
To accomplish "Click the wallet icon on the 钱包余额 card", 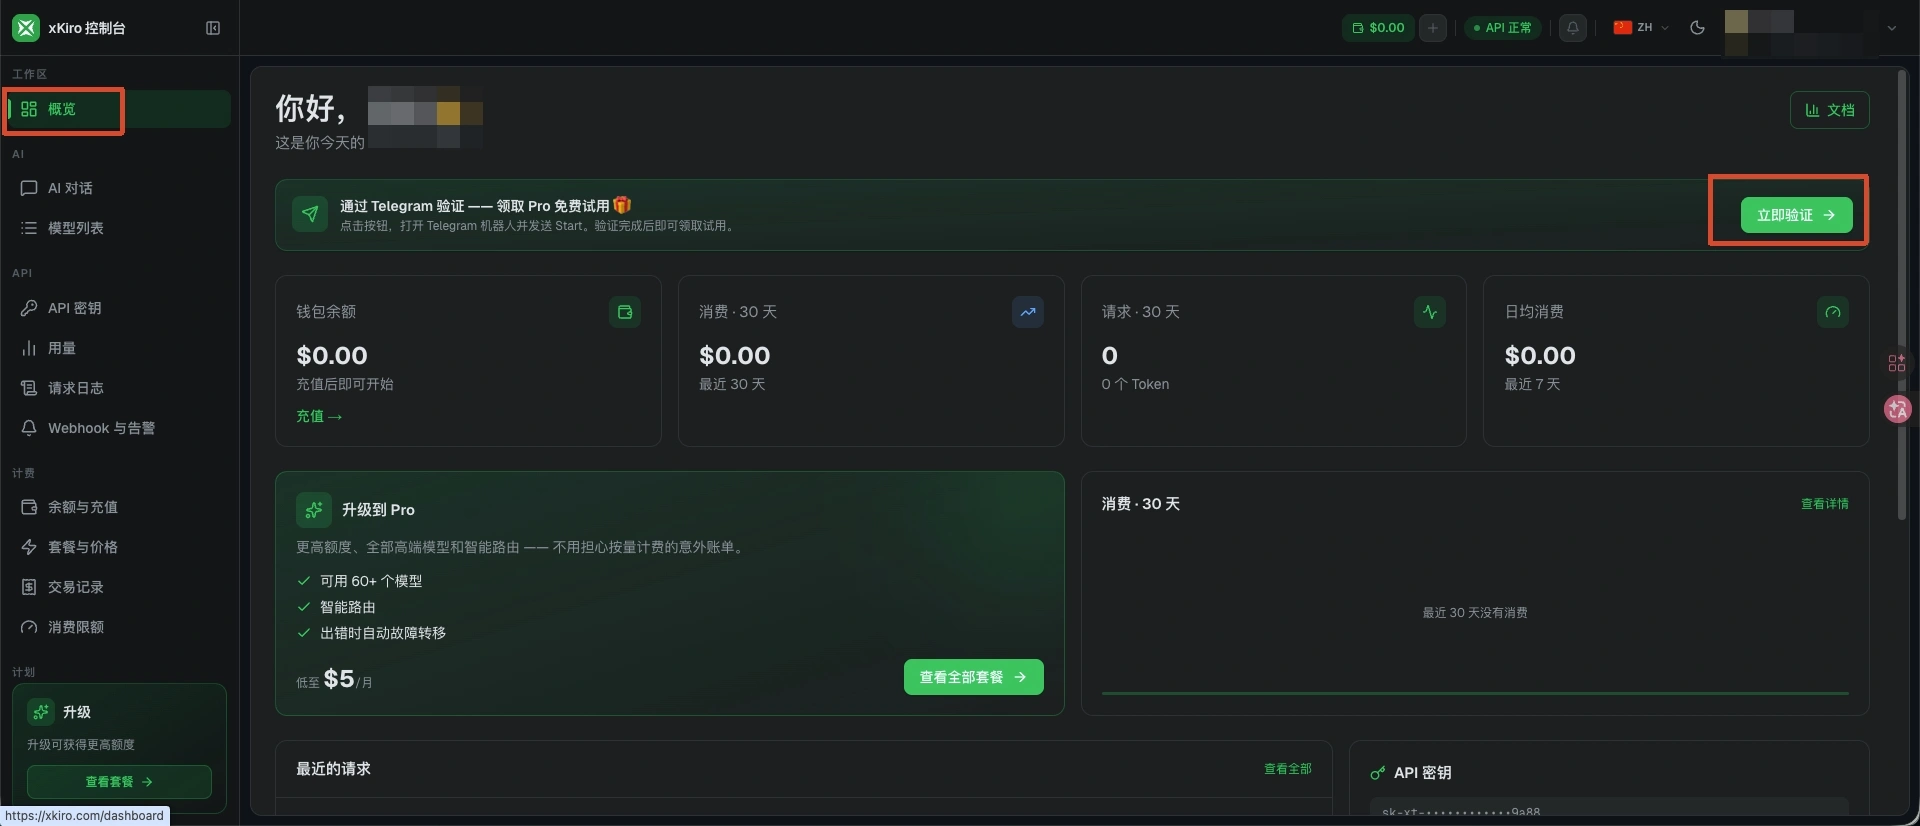I will pos(625,312).
